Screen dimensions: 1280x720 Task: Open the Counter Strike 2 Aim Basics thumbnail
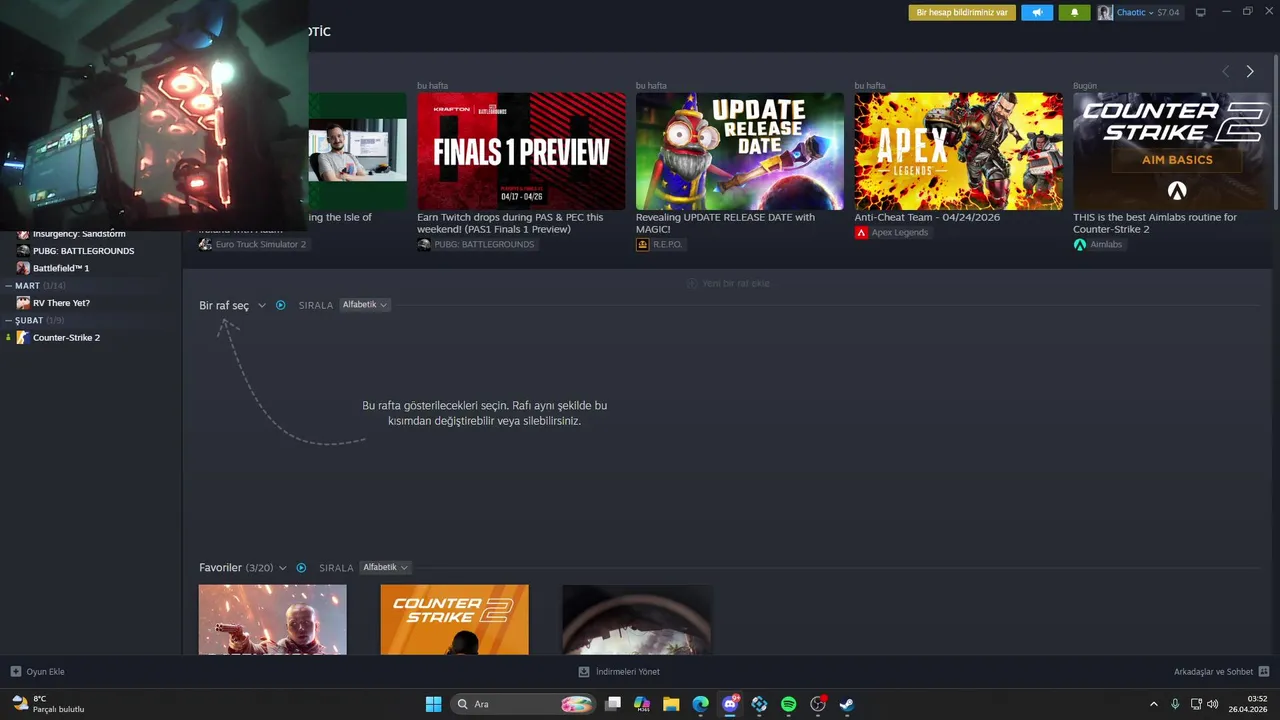point(1172,151)
